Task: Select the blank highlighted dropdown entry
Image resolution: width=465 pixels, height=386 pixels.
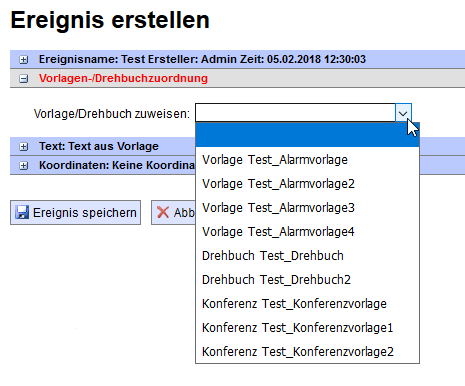Action: (x=307, y=135)
